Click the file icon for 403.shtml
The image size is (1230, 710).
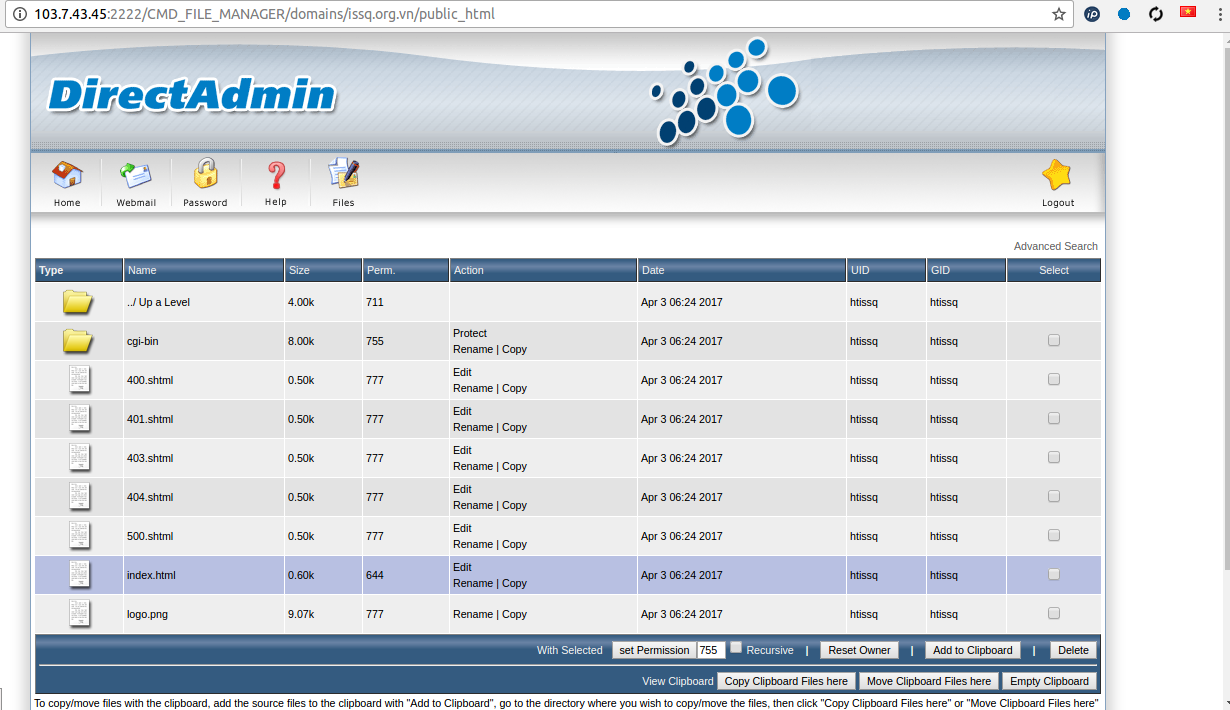pyautogui.click(x=79, y=458)
